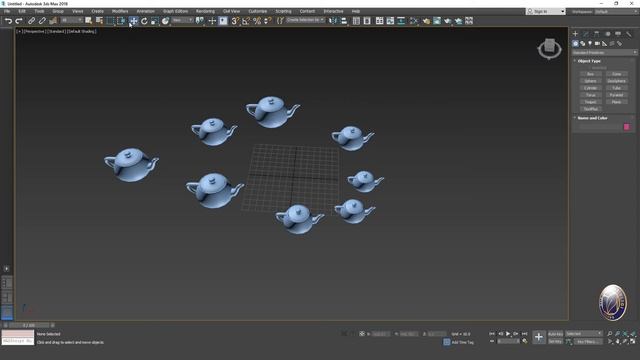640x360 pixels.
Task: Activate the Select Object tool
Action: click(89, 21)
